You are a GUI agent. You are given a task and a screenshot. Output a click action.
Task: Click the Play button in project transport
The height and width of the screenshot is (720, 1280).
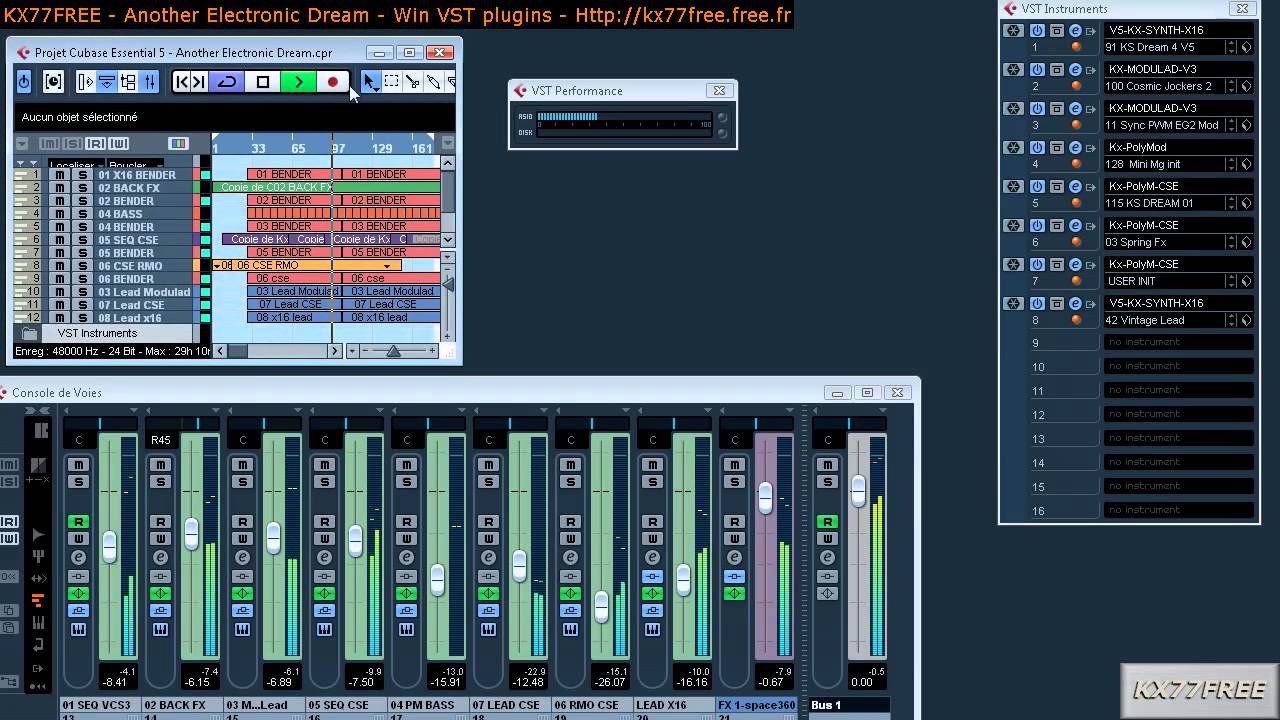(x=298, y=82)
